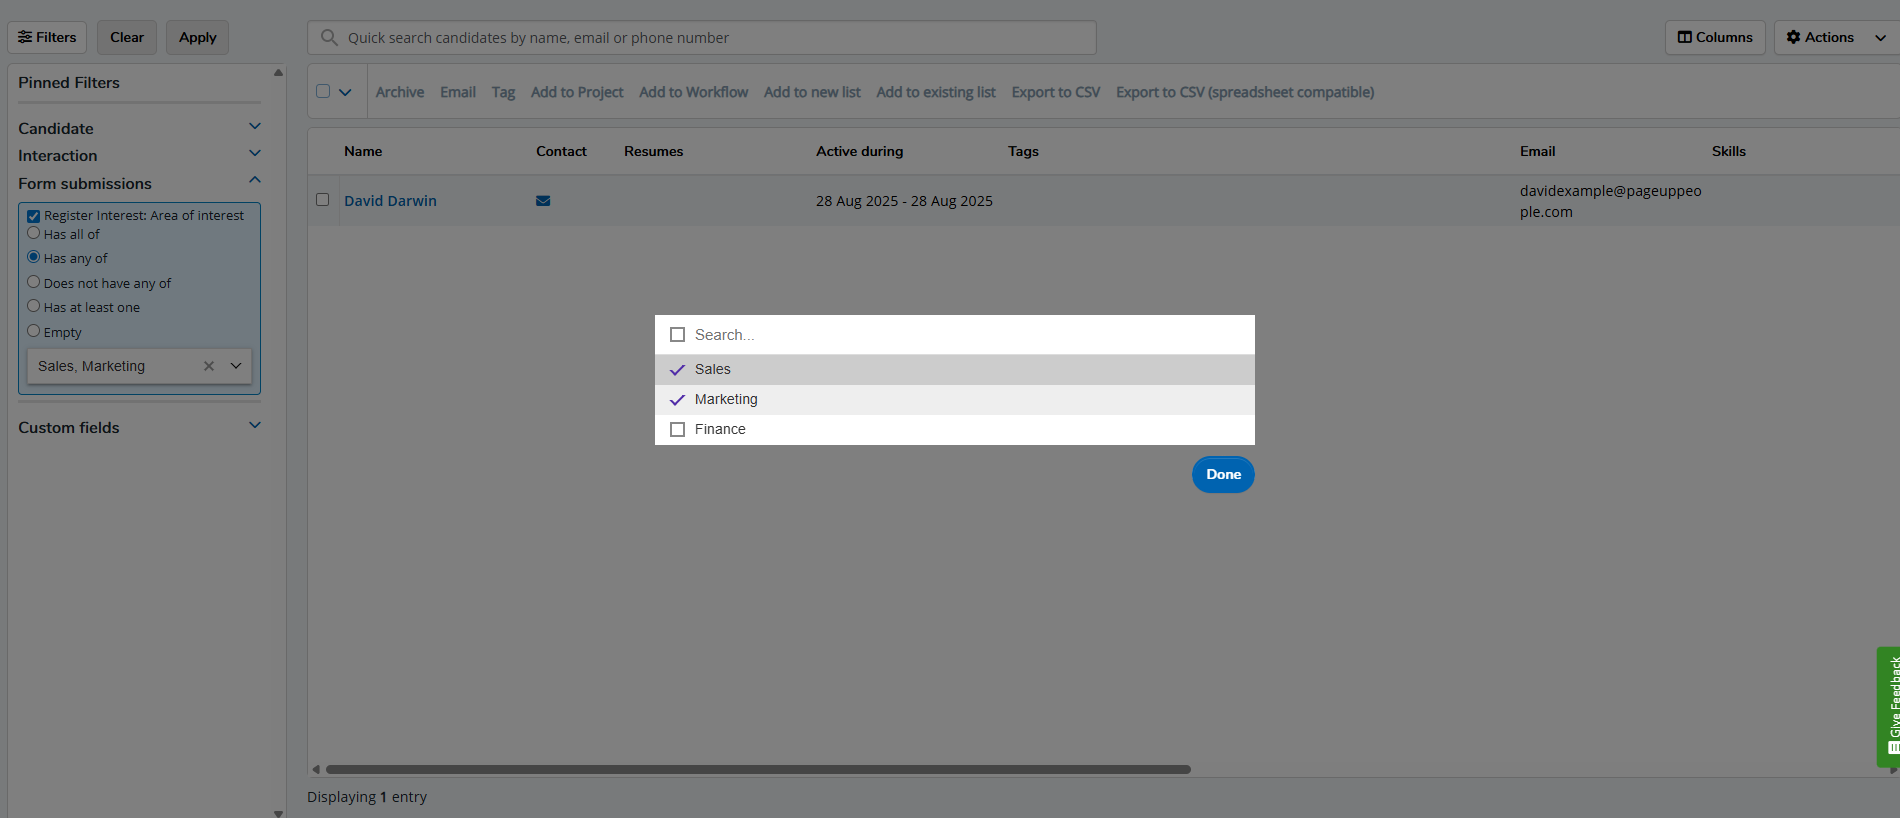Open the bulk selection dropdown chevron
The image size is (1900, 818).
(x=345, y=92)
